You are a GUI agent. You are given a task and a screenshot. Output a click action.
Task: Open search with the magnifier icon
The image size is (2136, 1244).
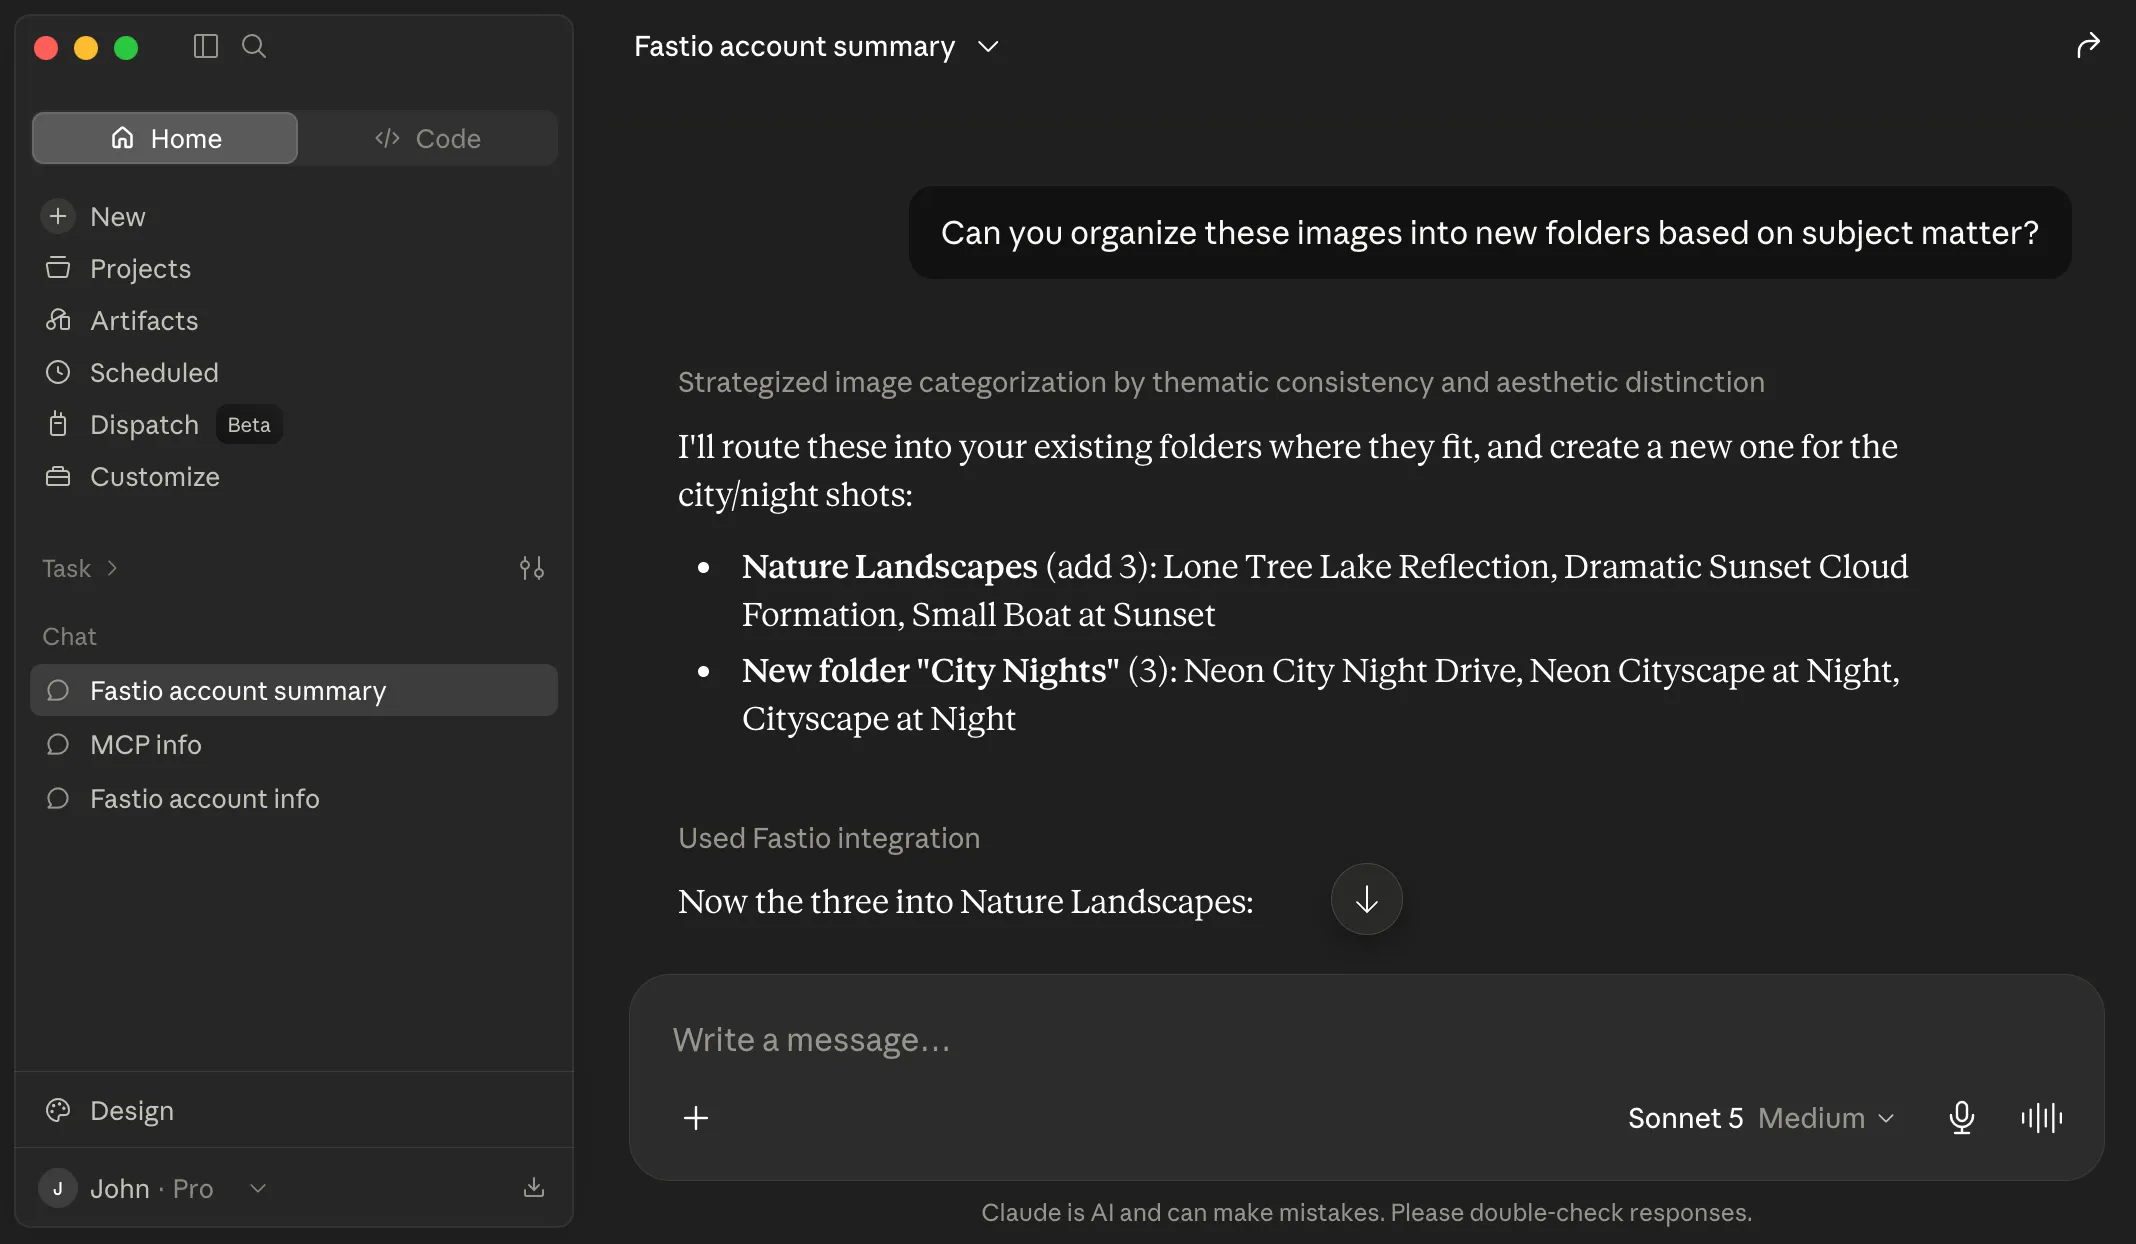tap(254, 46)
